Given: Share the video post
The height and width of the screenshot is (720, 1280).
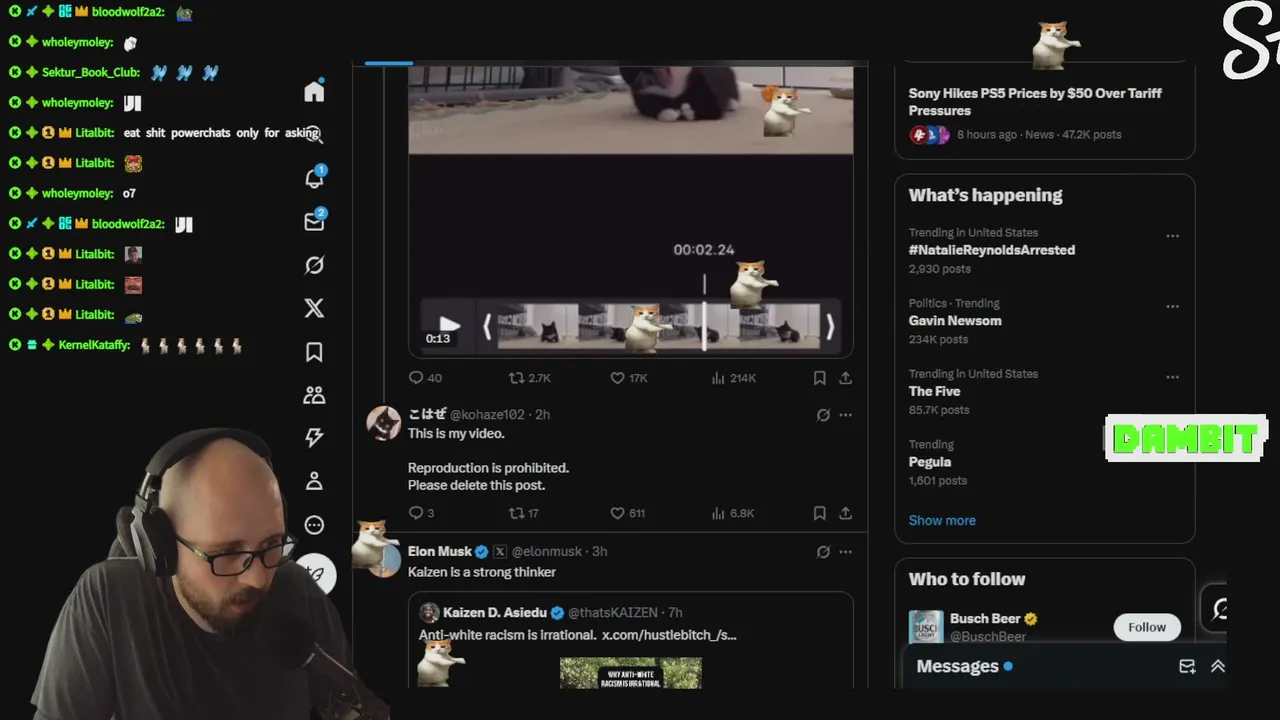Looking at the screenshot, I should (845, 378).
